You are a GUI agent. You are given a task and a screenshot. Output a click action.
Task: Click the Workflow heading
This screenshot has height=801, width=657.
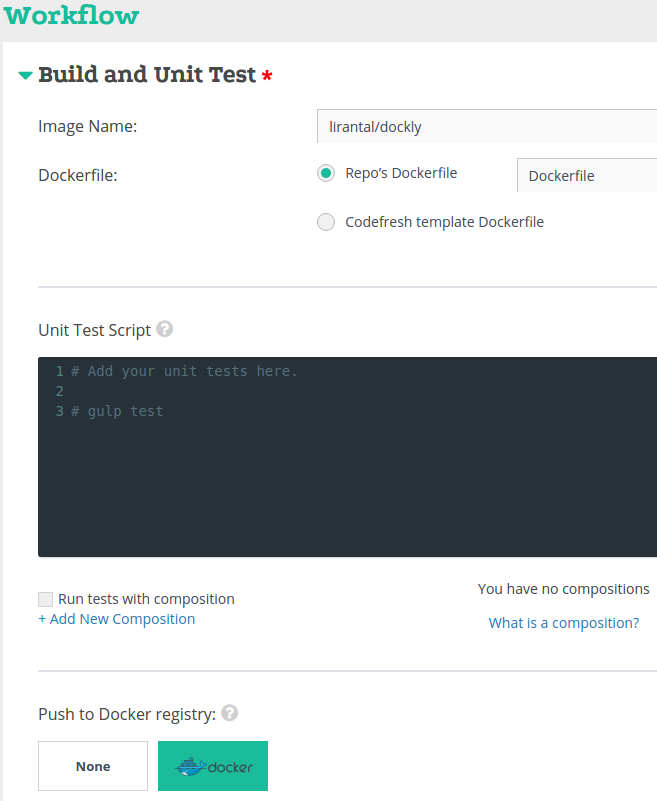tap(71, 16)
